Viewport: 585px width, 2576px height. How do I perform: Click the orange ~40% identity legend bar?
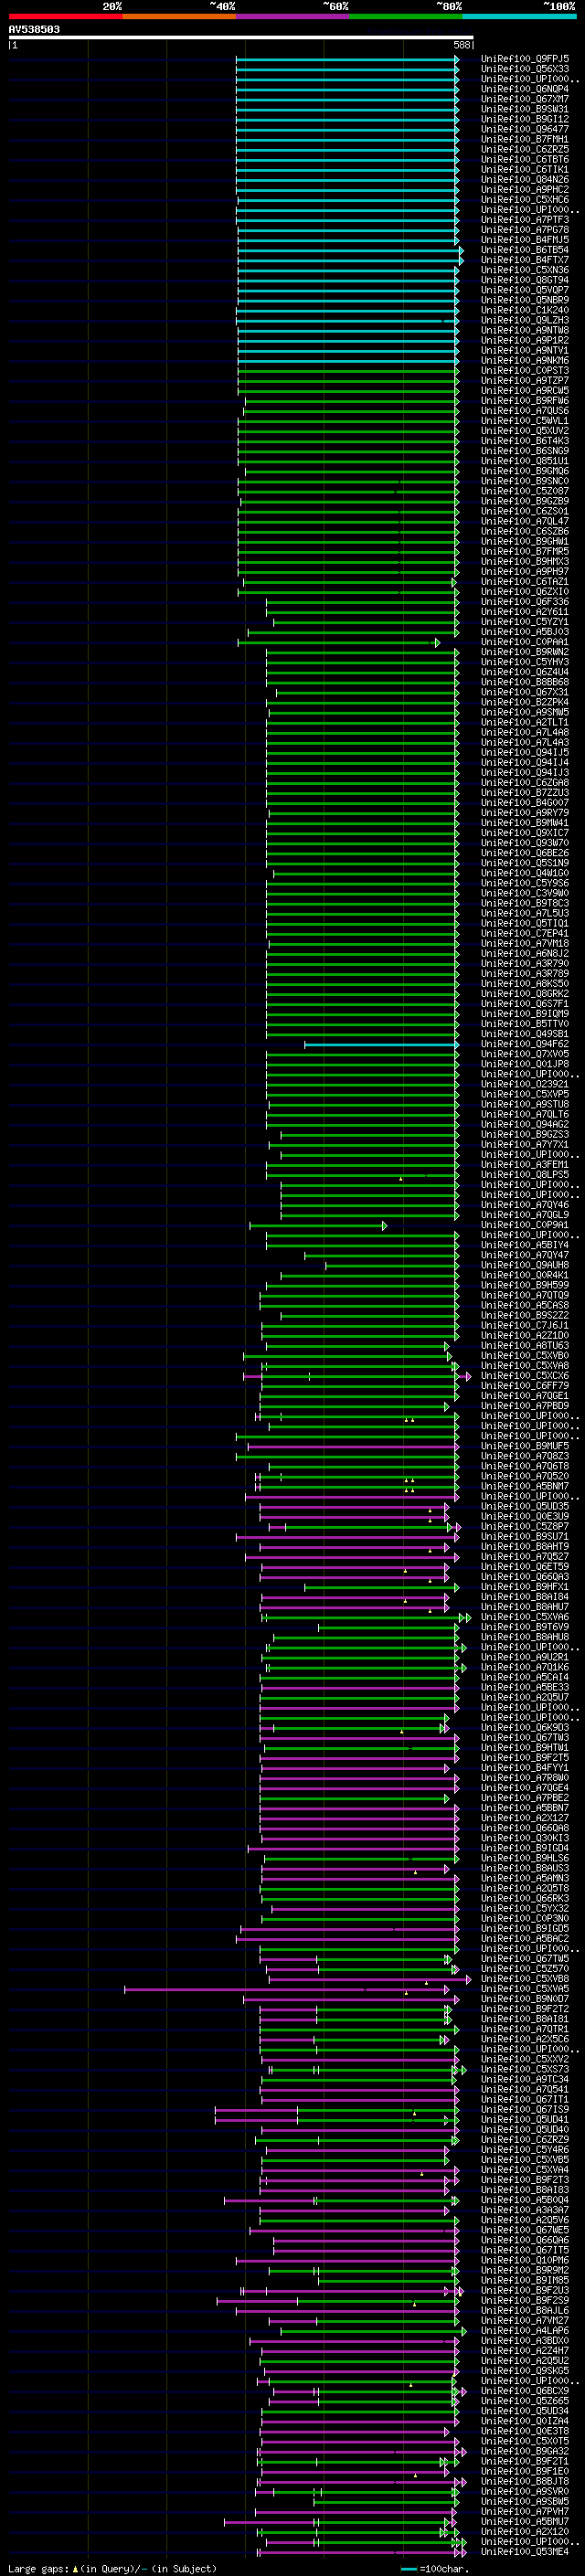pyautogui.click(x=179, y=16)
